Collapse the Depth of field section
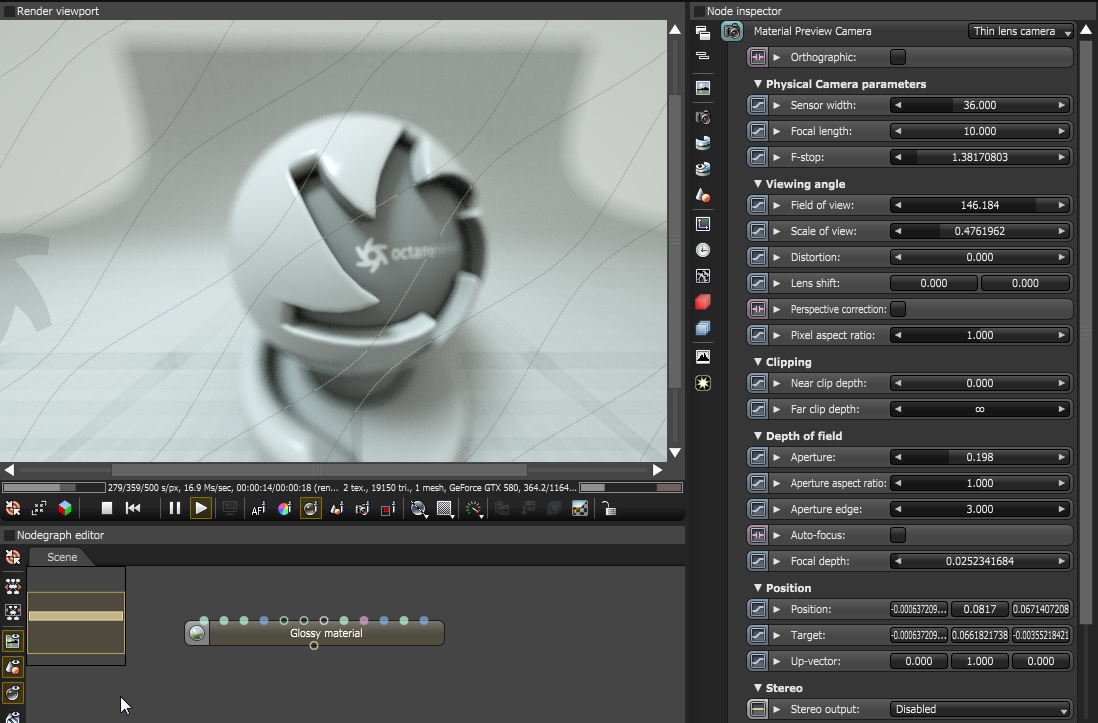This screenshot has width=1098, height=723. pyautogui.click(x=758, y=436)
